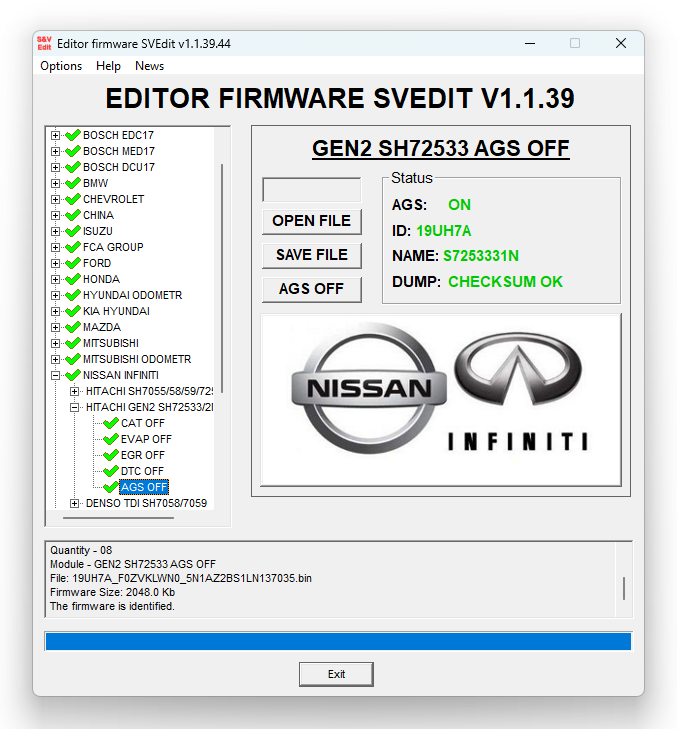
Task: Click the green checkmark beside HONDA
Action: (x=73, y=279)
